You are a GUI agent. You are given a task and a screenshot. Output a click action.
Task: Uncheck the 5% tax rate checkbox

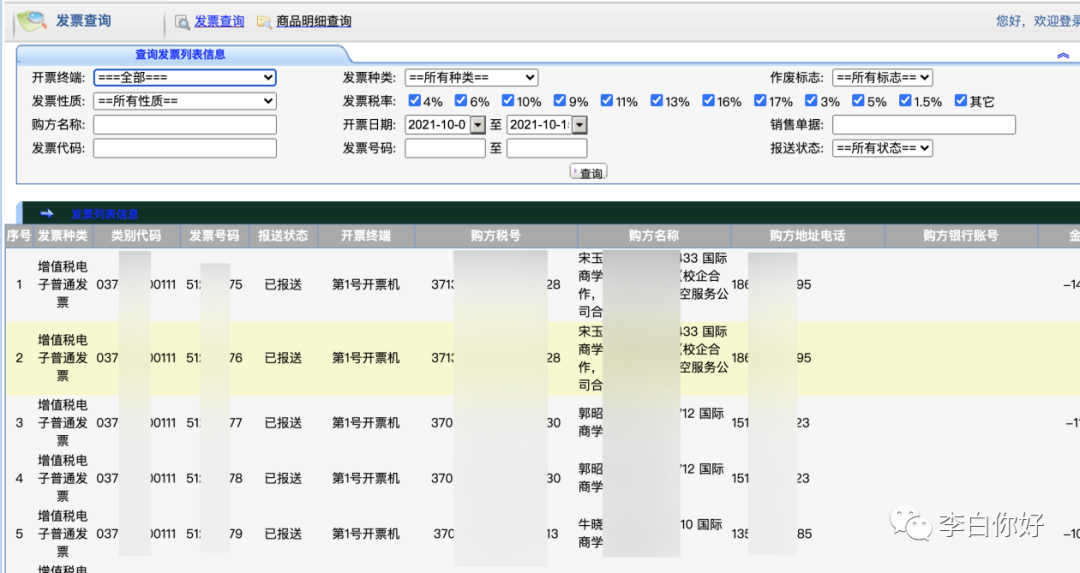(x=858, y=101)
